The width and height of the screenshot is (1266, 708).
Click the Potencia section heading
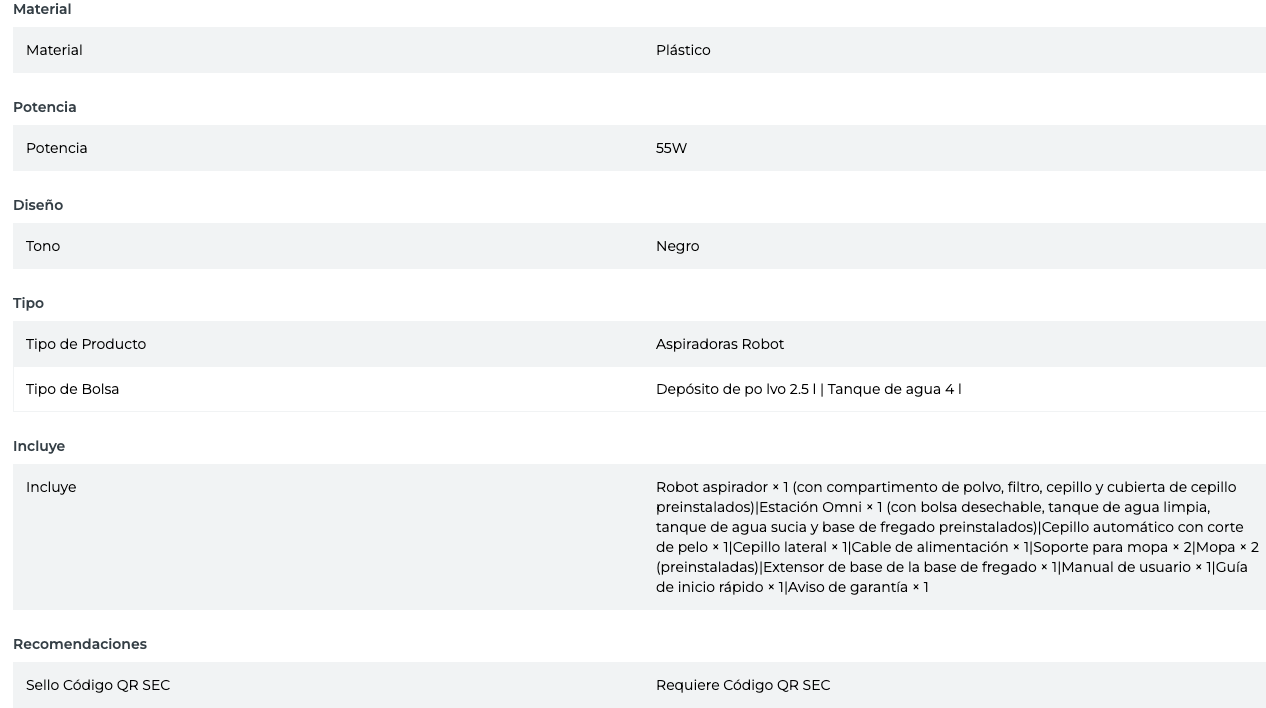(44, 107)
